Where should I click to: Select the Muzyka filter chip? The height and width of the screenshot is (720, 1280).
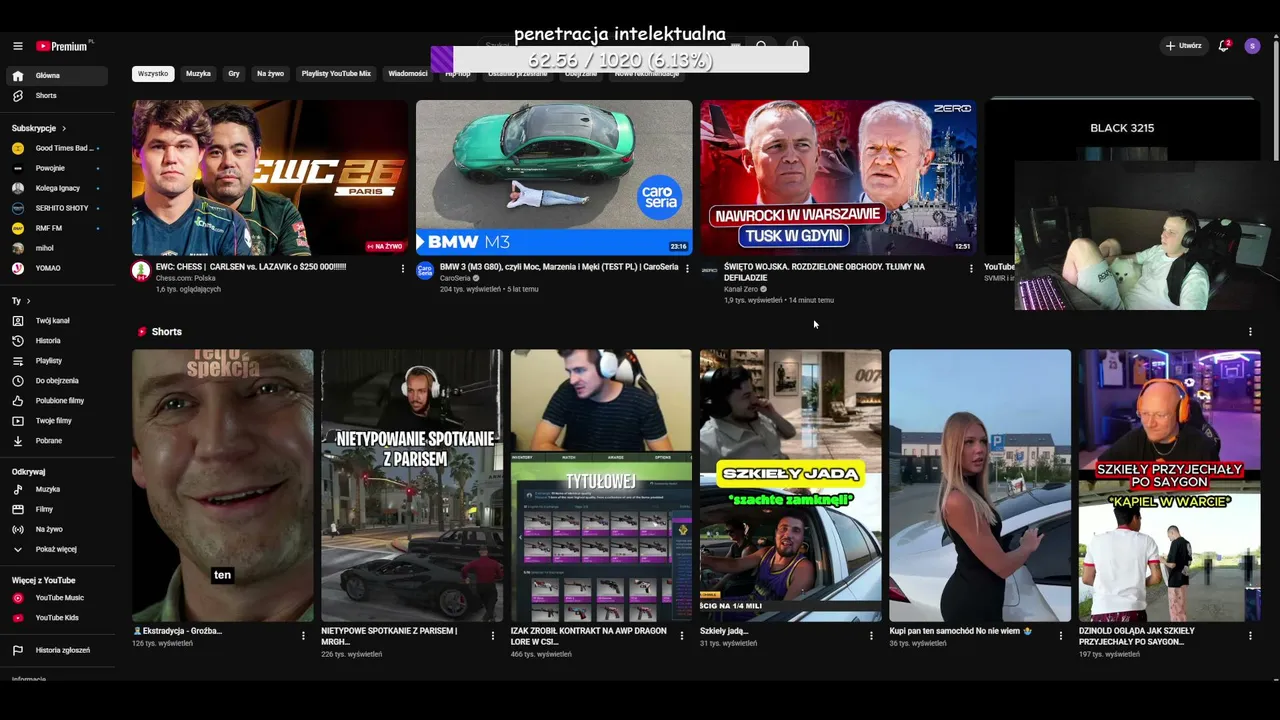pyautogui.click(x=198, y=74)
